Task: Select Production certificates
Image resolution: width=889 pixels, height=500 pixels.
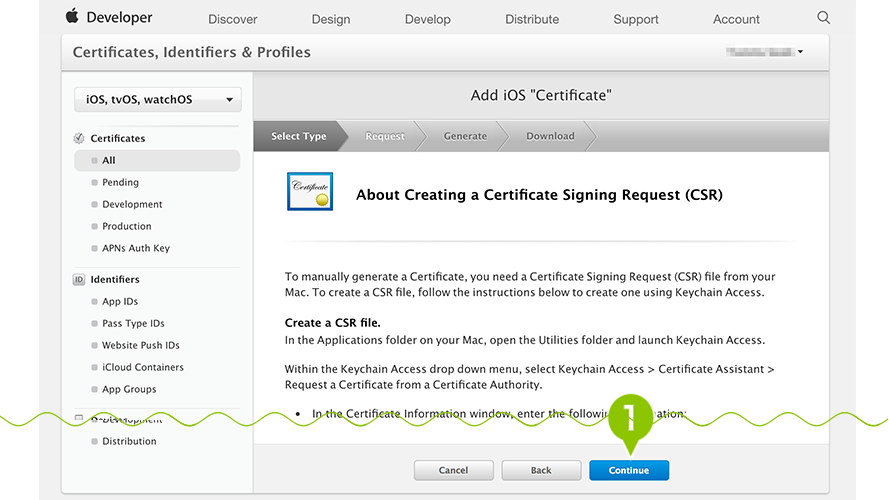Action: 126,226
